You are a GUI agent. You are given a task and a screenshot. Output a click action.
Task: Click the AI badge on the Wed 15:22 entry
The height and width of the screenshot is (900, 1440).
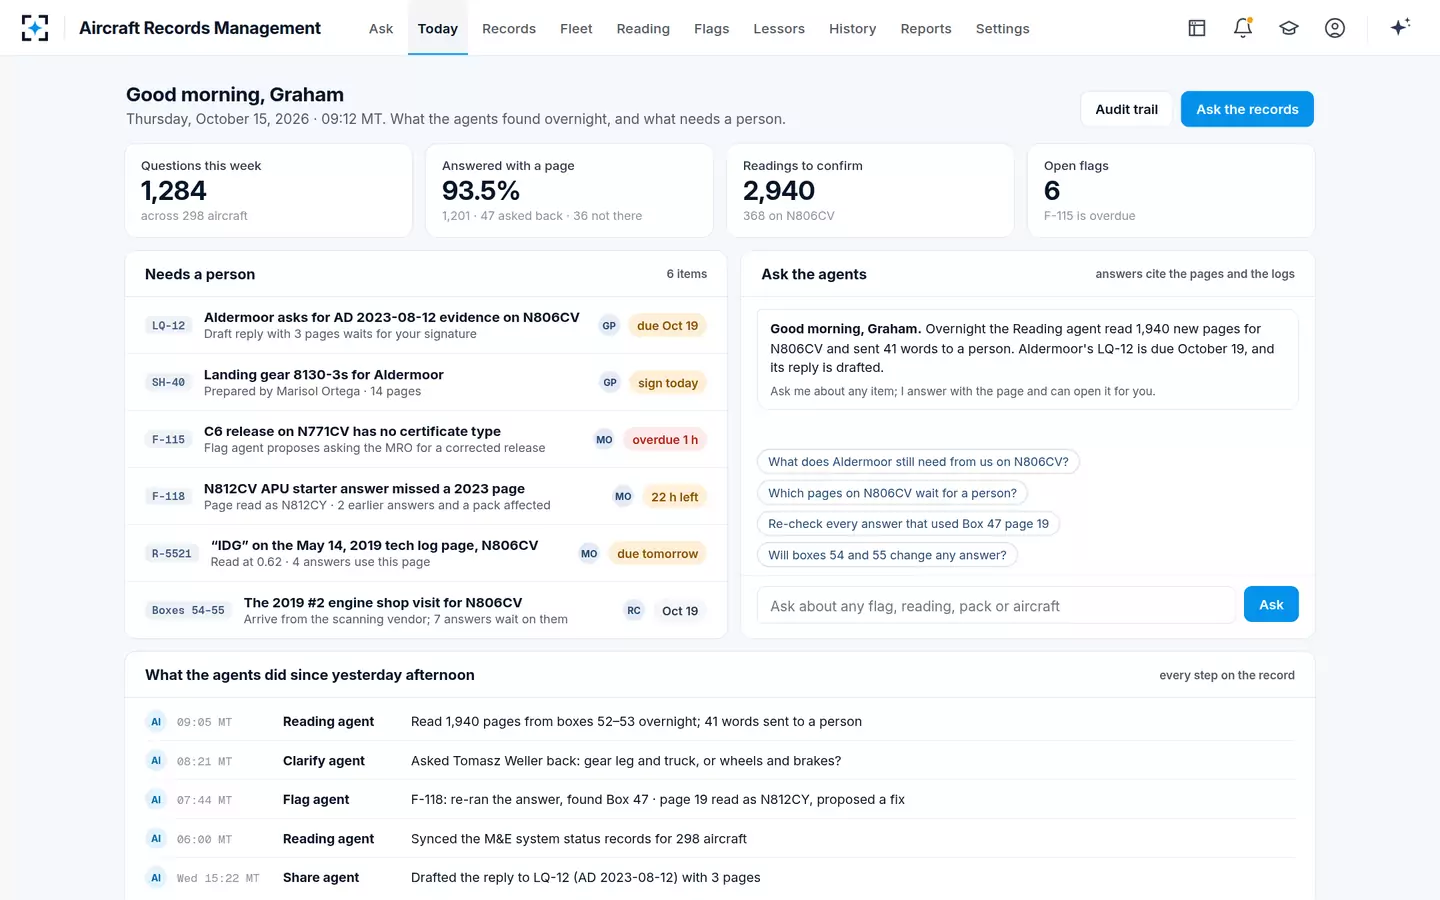coord(156,878)
